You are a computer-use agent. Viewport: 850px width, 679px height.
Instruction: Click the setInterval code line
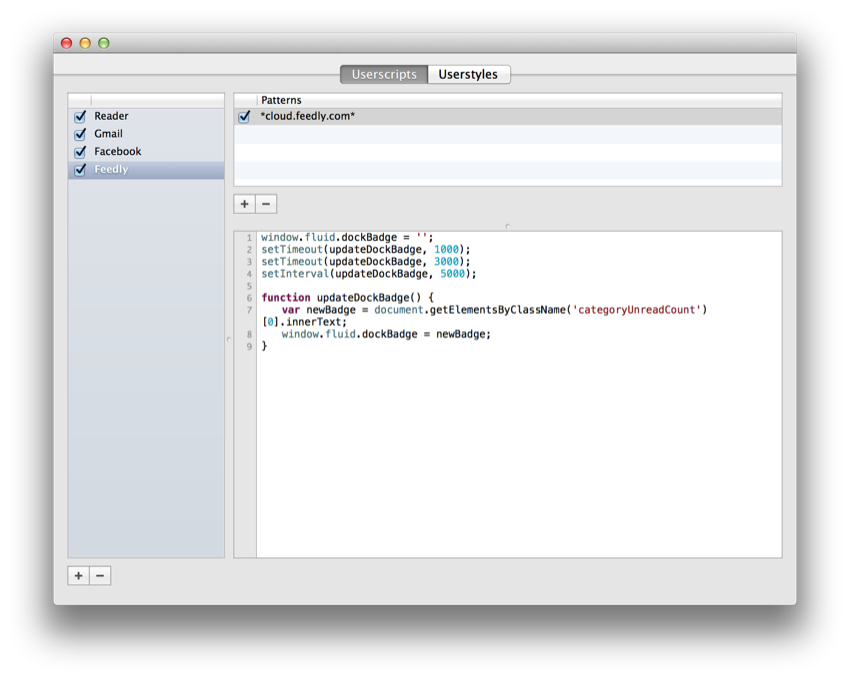[x=369, y=274]
